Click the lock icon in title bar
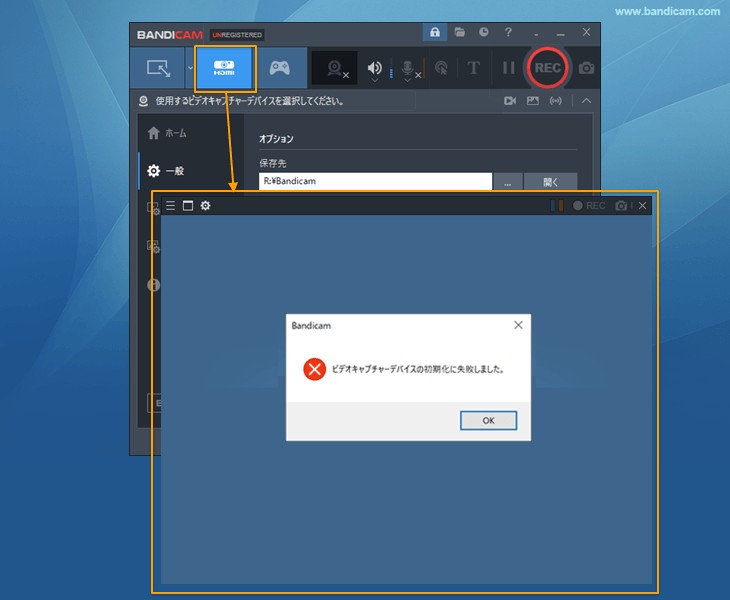The width and height of the screenshot is (730, 600). tap(435, 32)
